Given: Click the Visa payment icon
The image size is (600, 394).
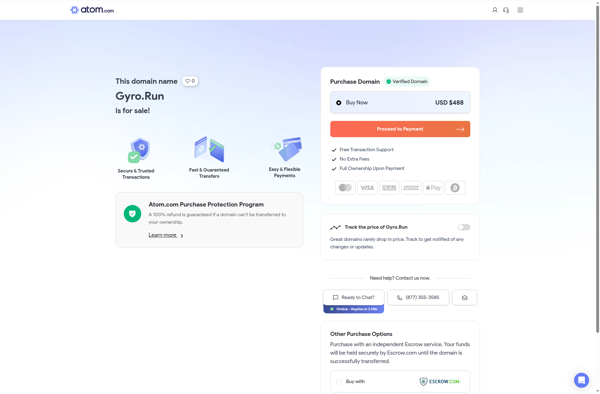Looking at the screenshot, I should click(x=367, y=188).
